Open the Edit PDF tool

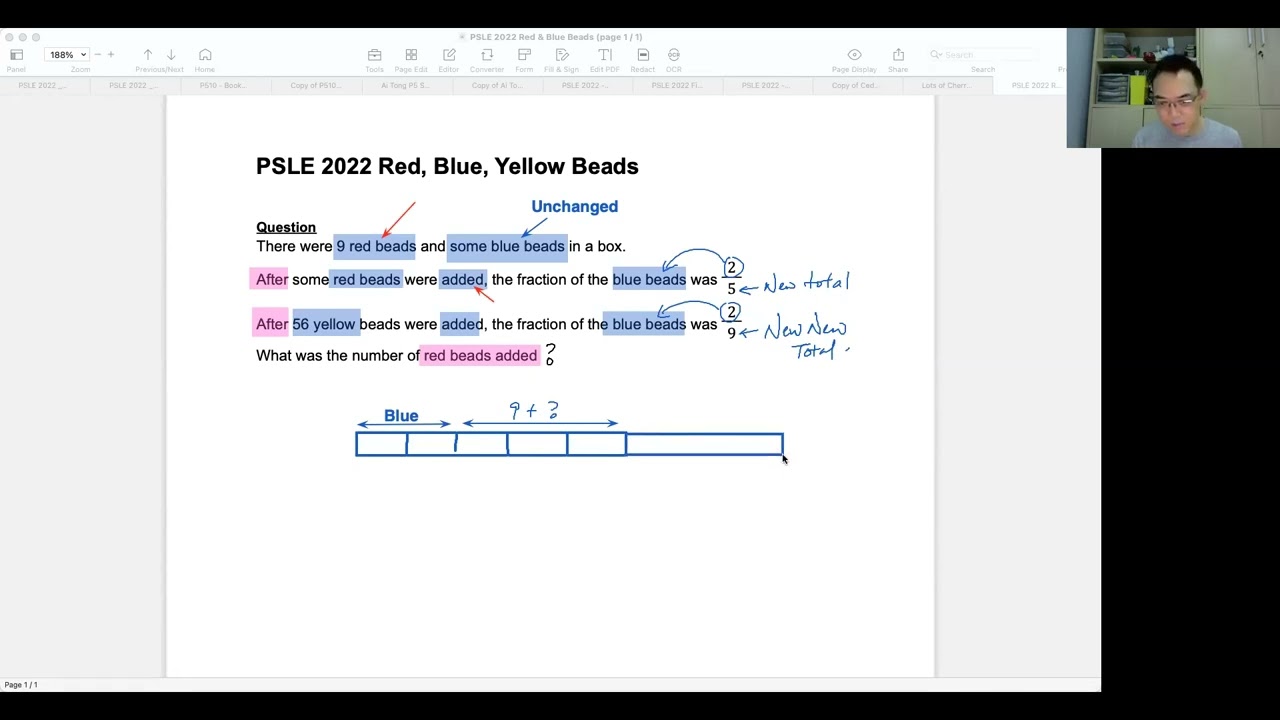[605, 55]
